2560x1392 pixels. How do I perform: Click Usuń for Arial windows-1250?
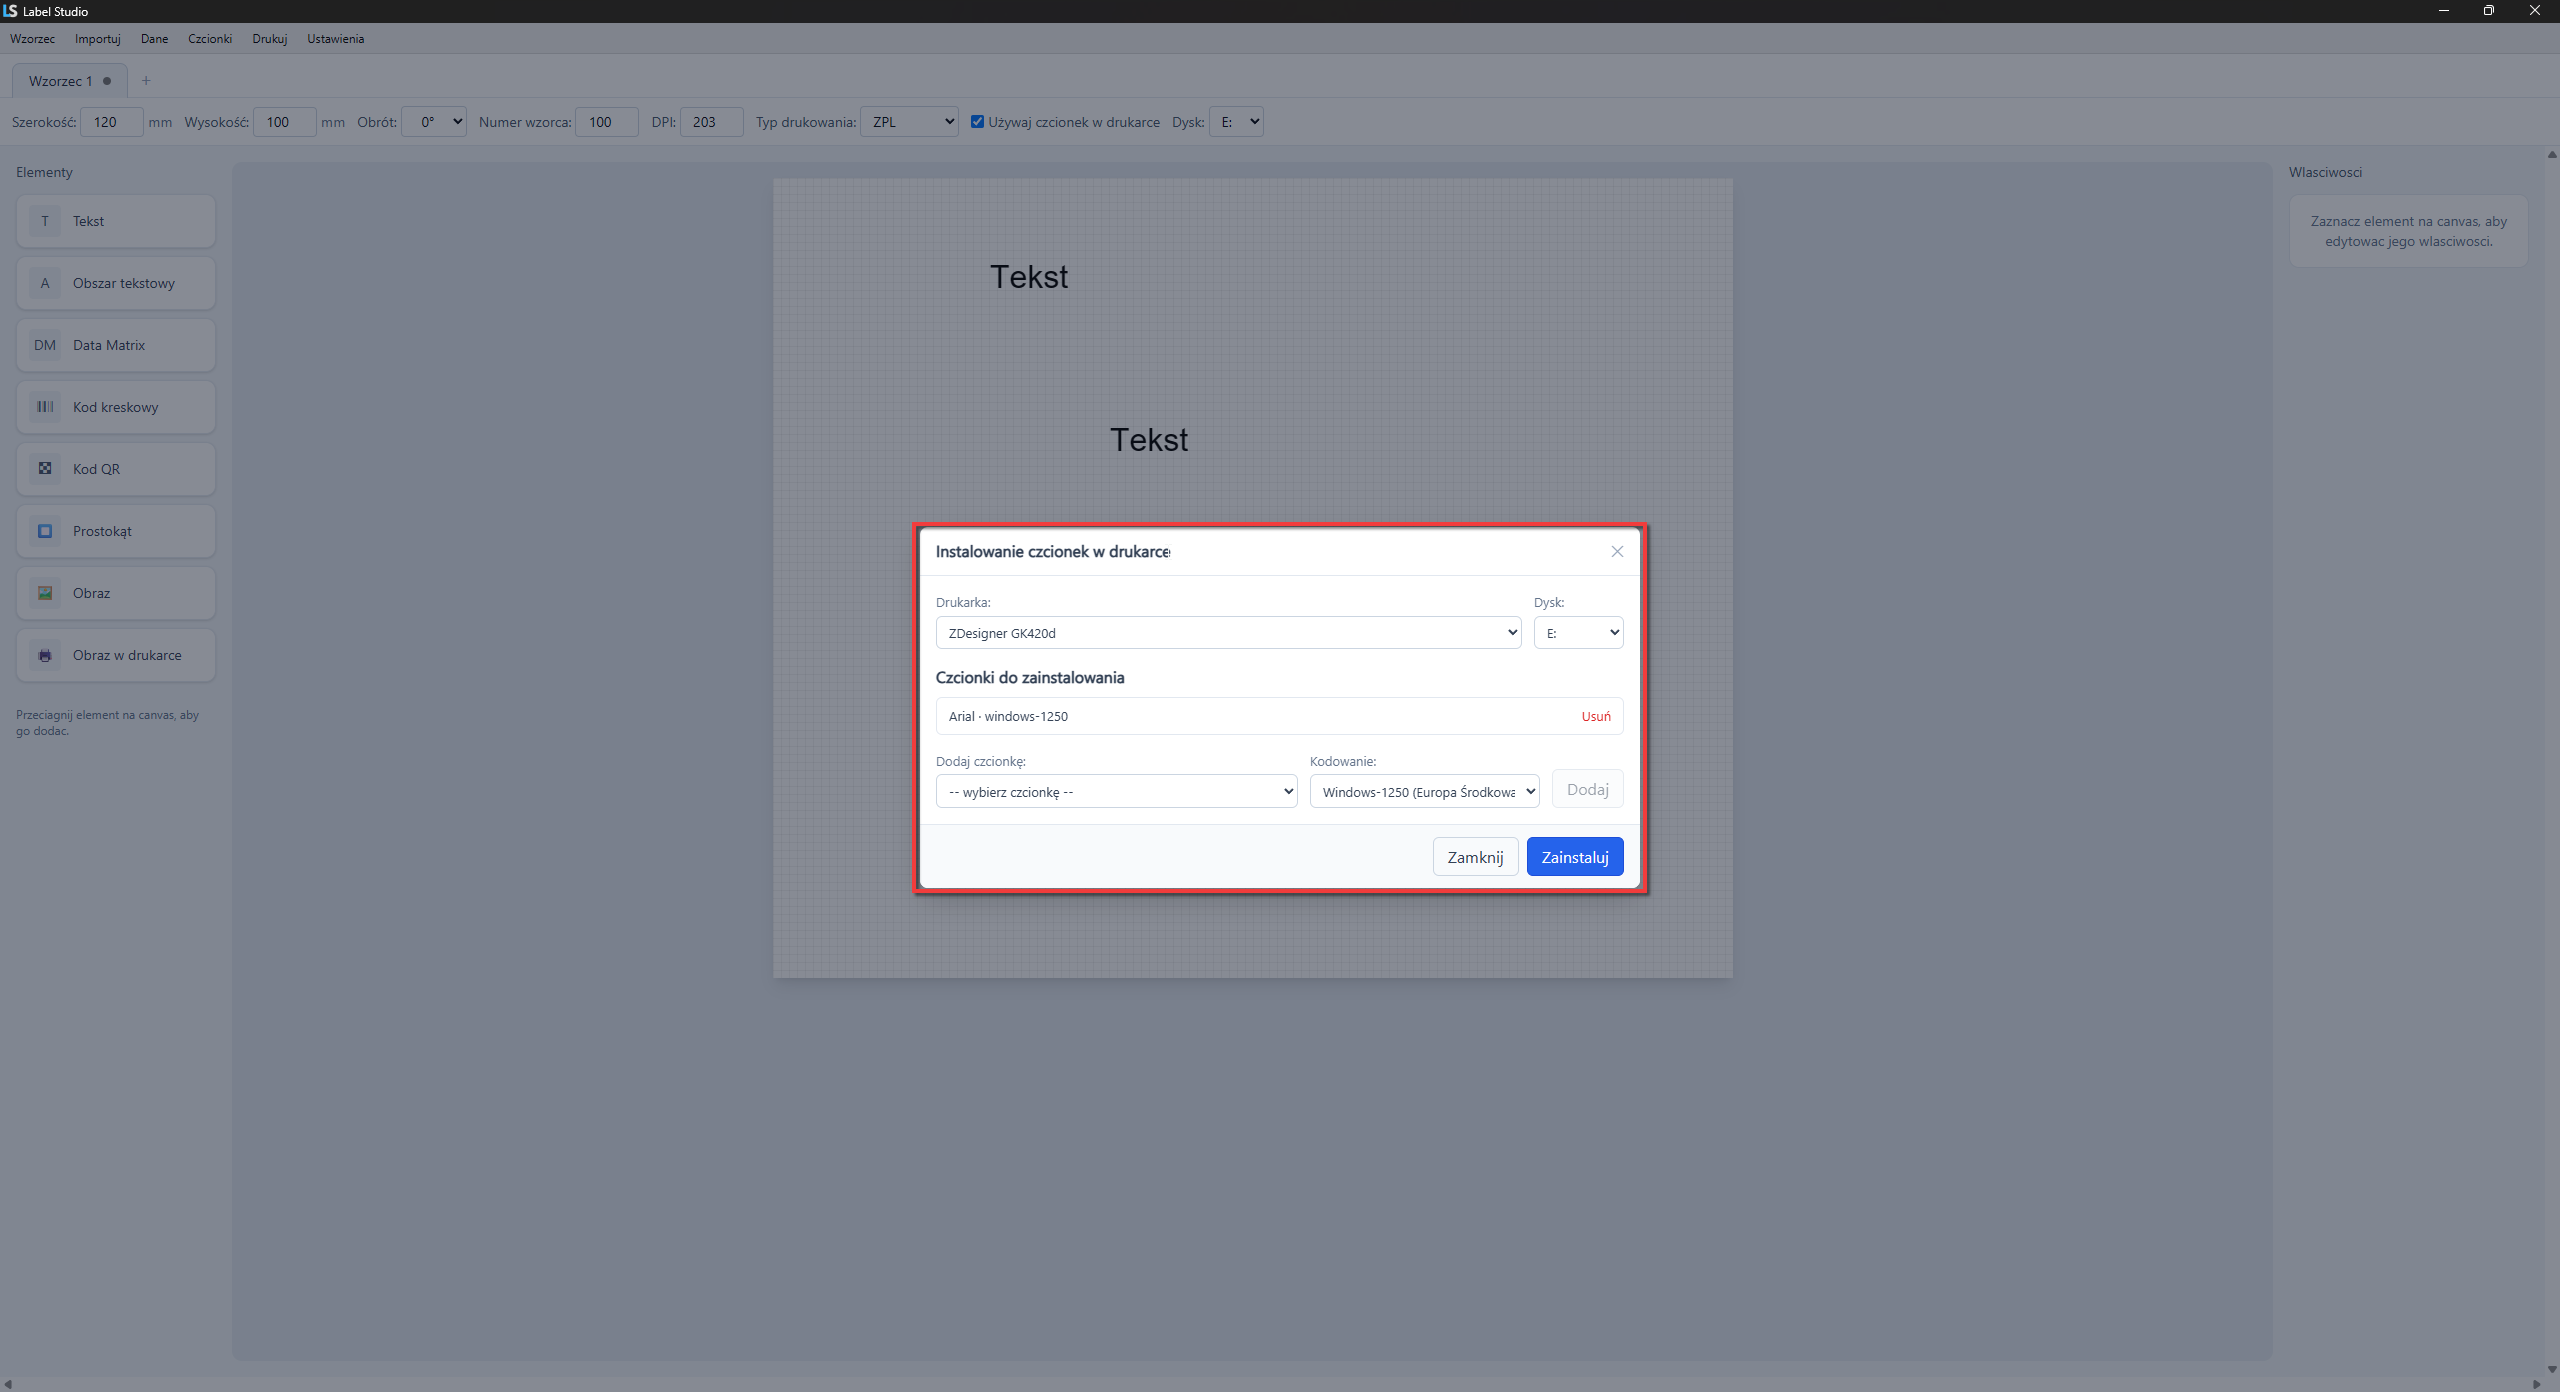tap(1596, 716)
